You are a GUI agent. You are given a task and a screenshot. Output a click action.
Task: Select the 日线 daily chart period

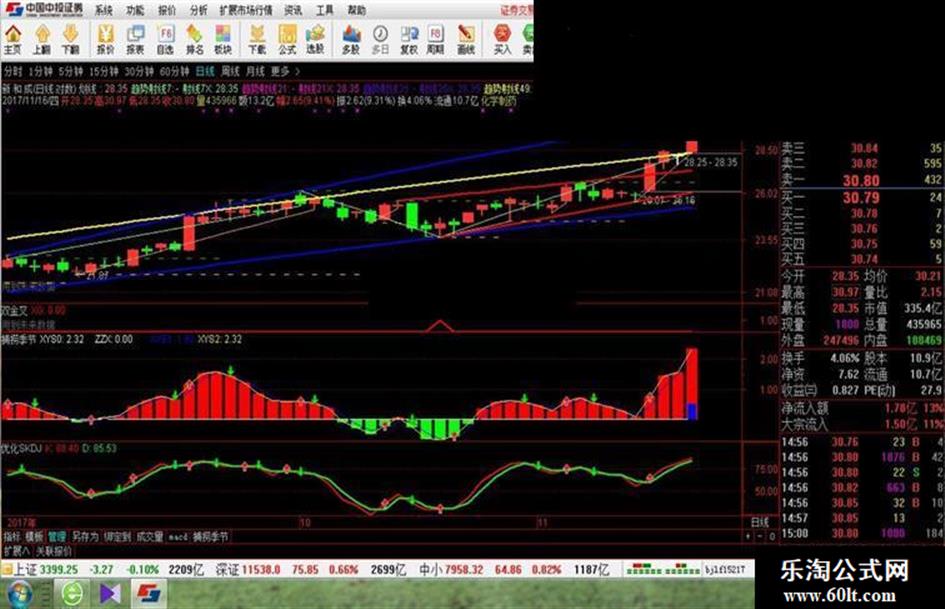[205, 71]
